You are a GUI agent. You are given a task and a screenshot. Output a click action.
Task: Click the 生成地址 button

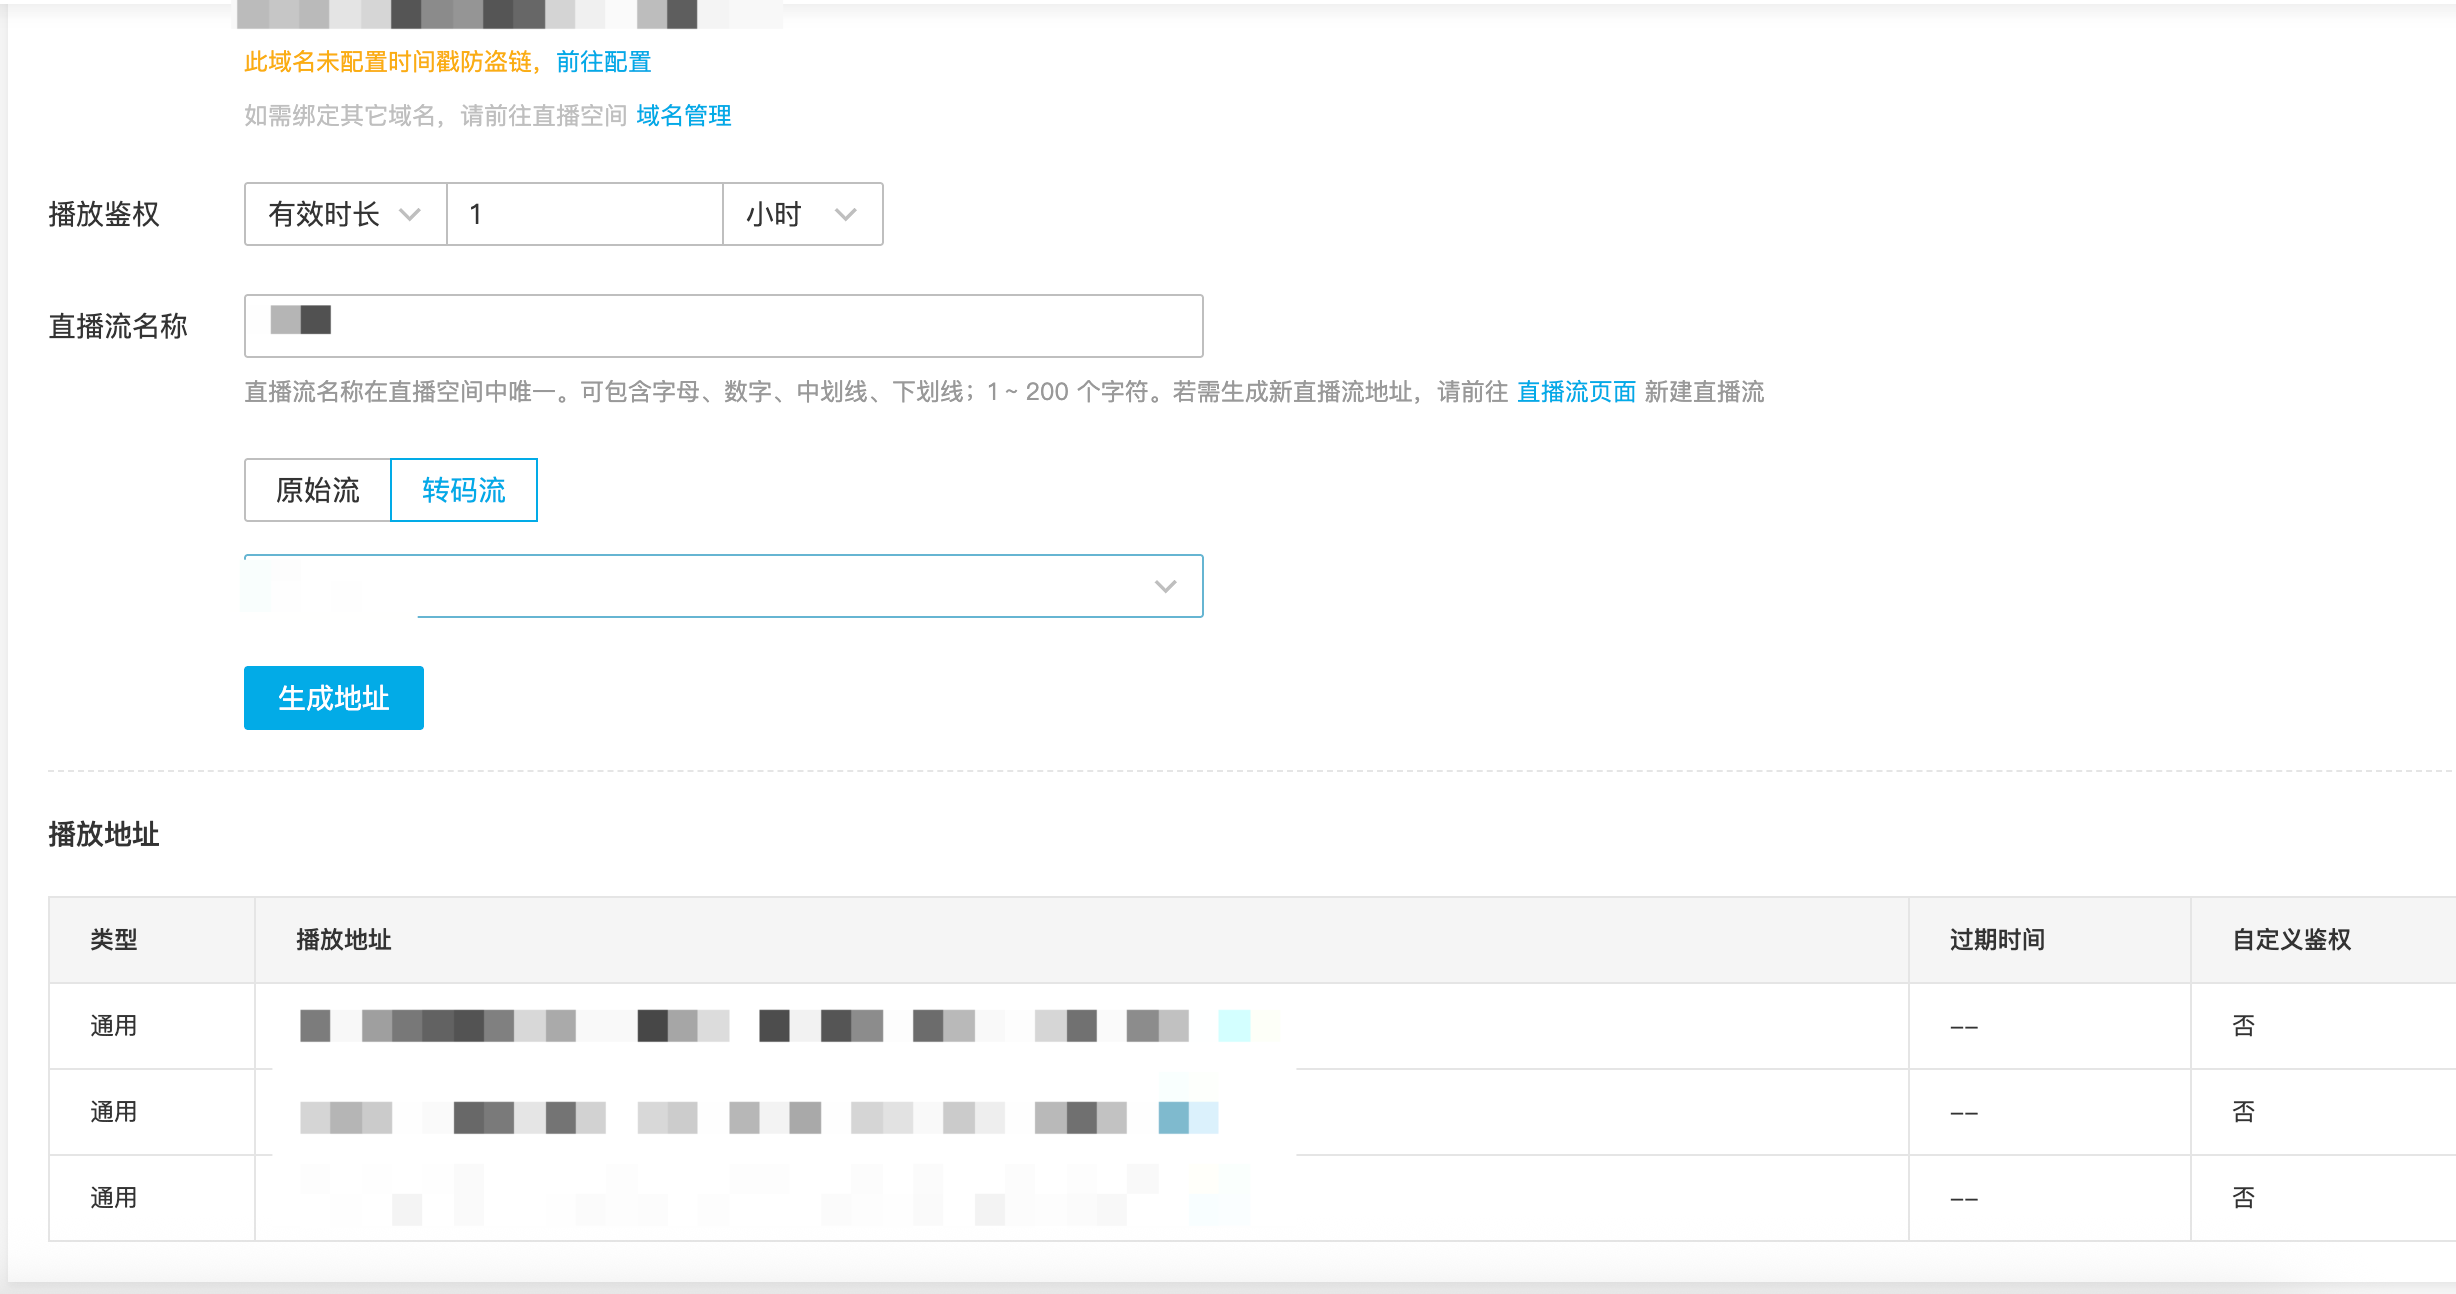333,698
